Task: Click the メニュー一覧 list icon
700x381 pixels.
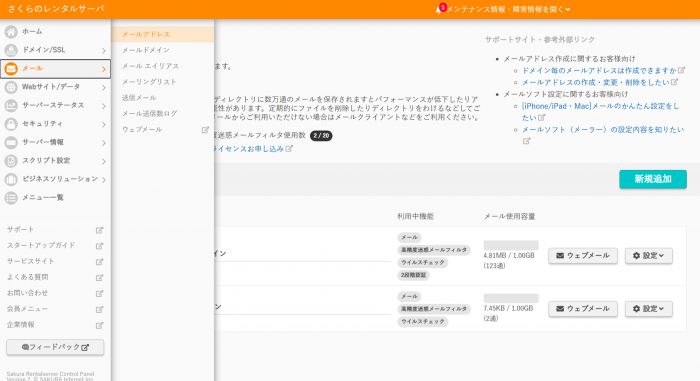Action: [x=11, y=197]
